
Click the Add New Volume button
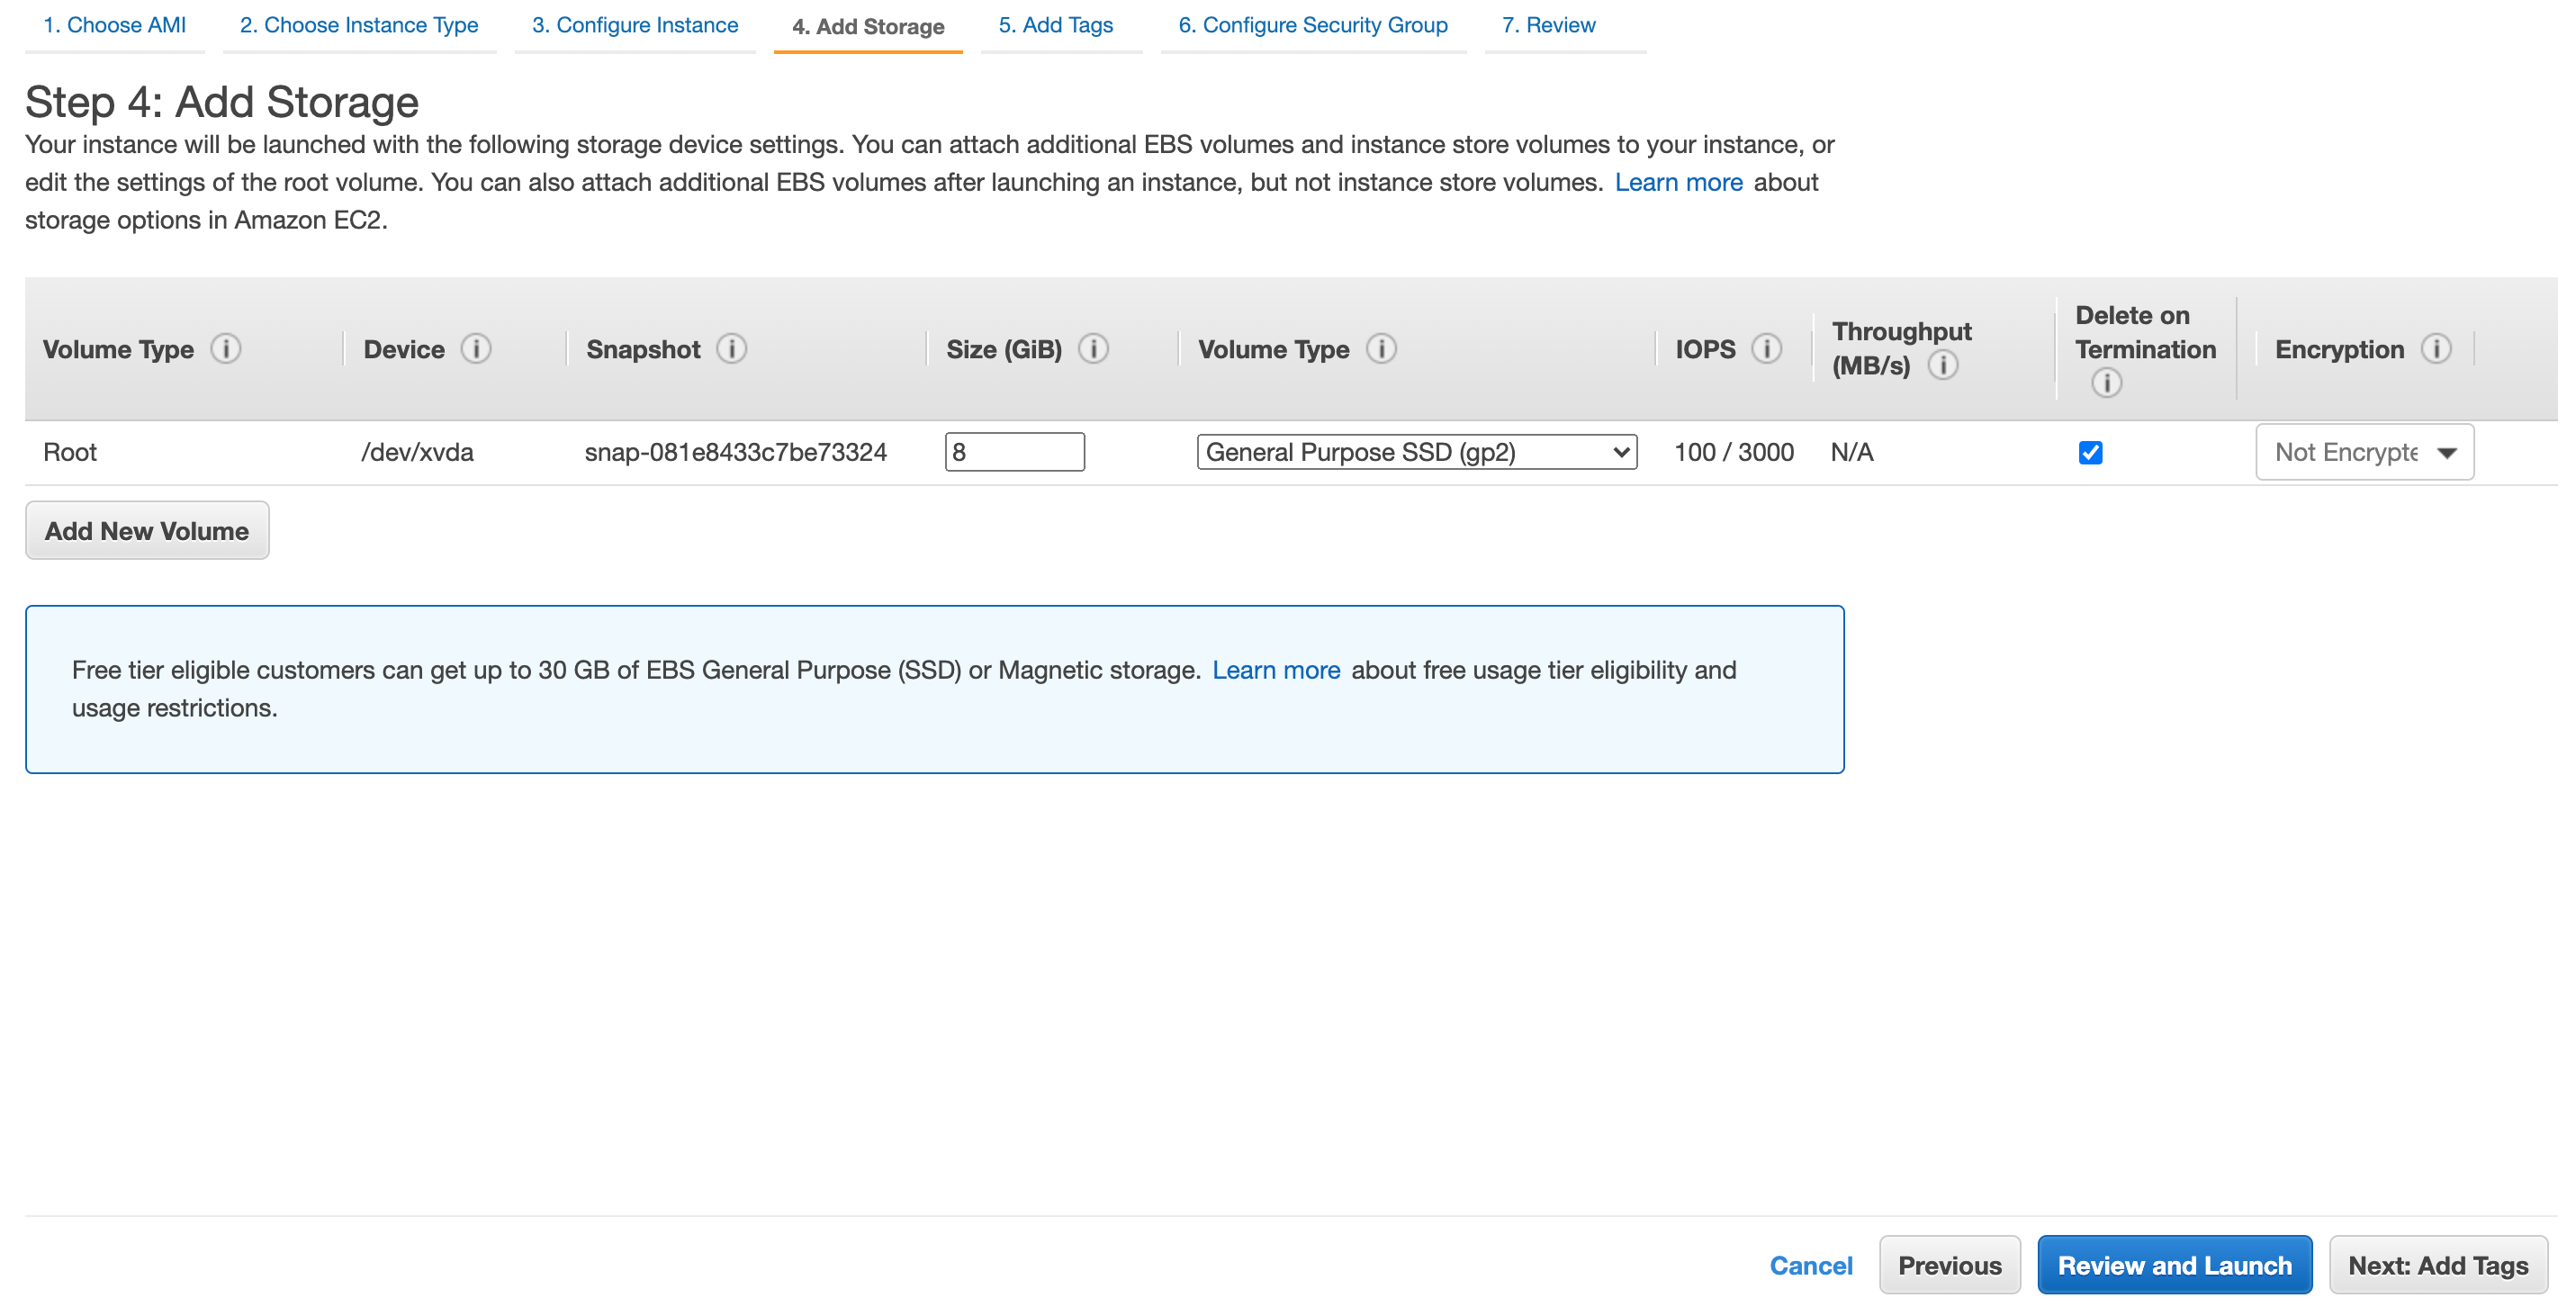147,530
